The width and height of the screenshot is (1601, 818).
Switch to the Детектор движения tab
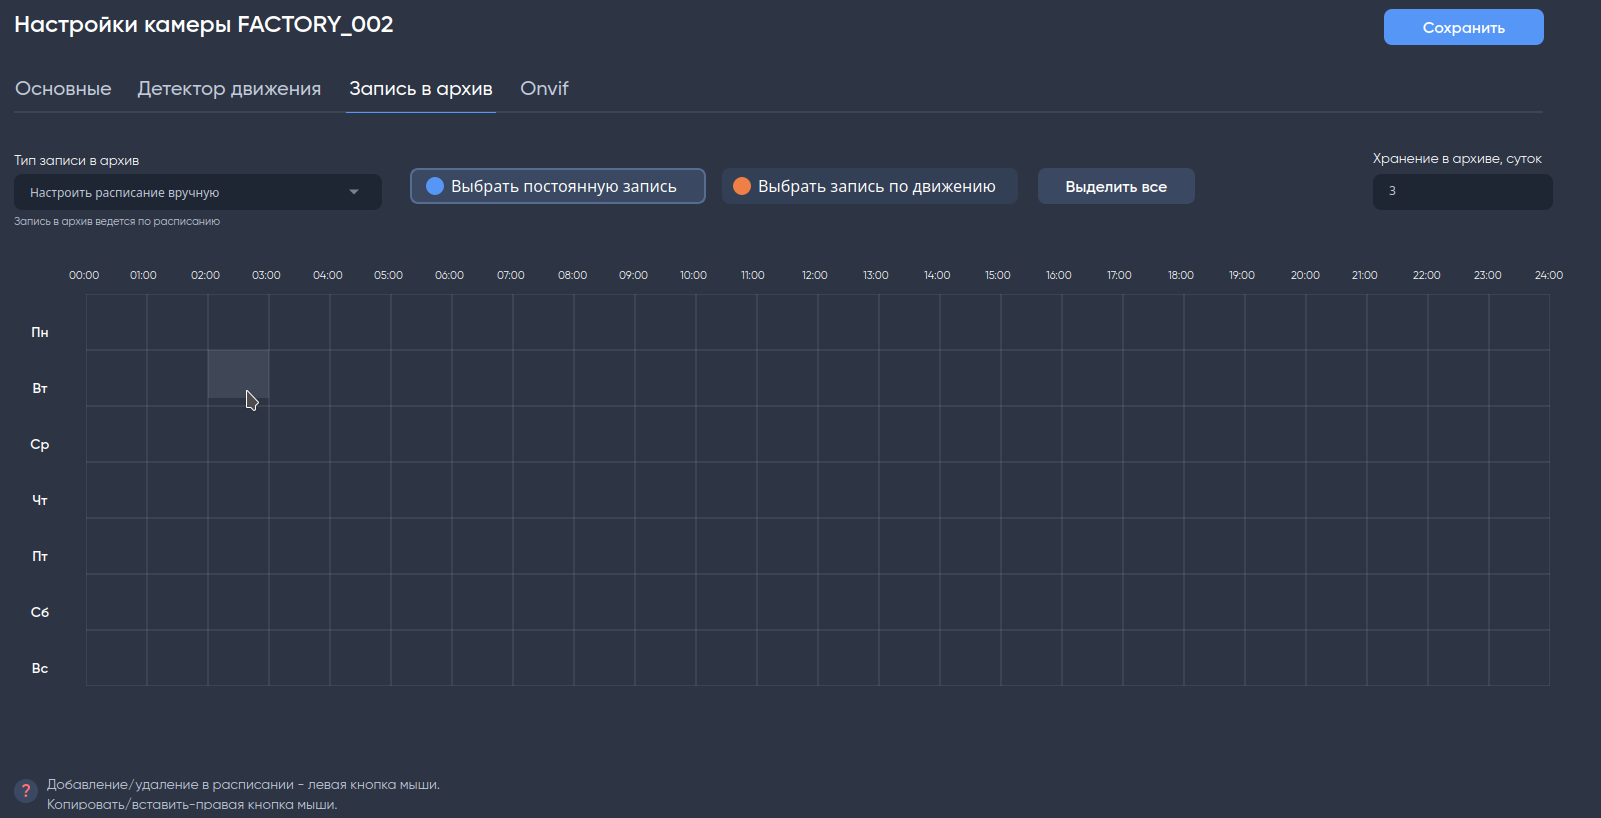[x=229, y=89]
